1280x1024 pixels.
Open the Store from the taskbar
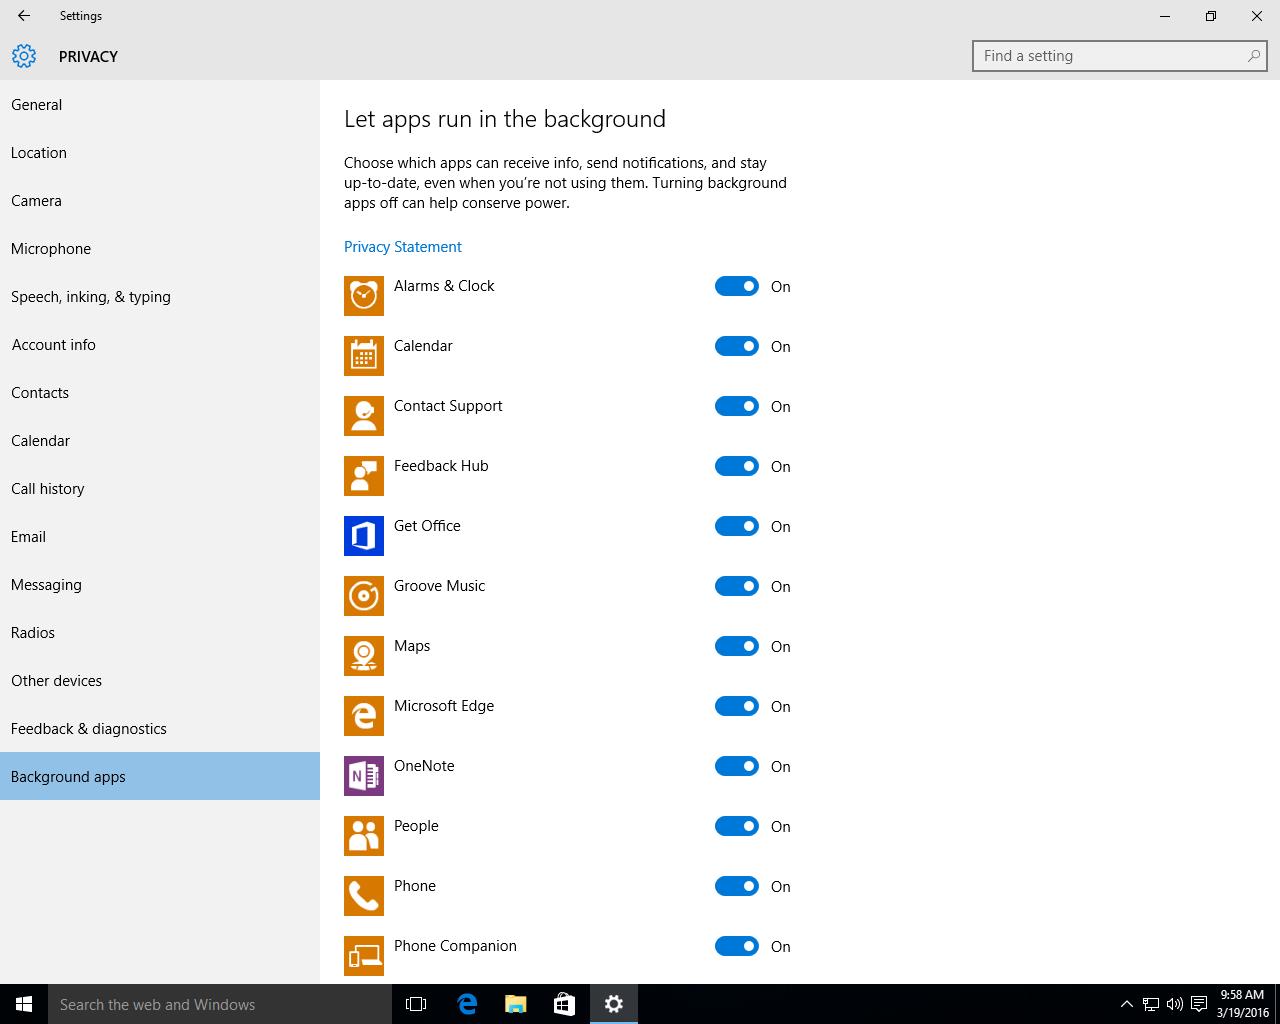click(564, 1004)
